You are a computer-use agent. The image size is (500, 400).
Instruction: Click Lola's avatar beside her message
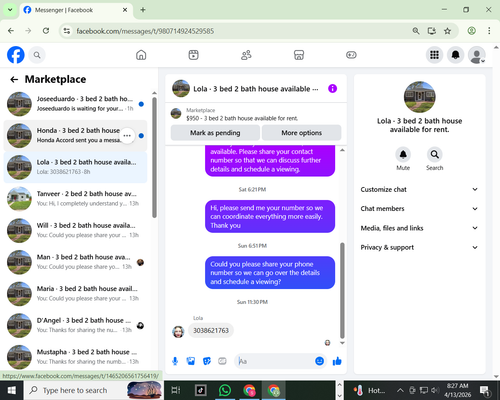click(178, 332)
